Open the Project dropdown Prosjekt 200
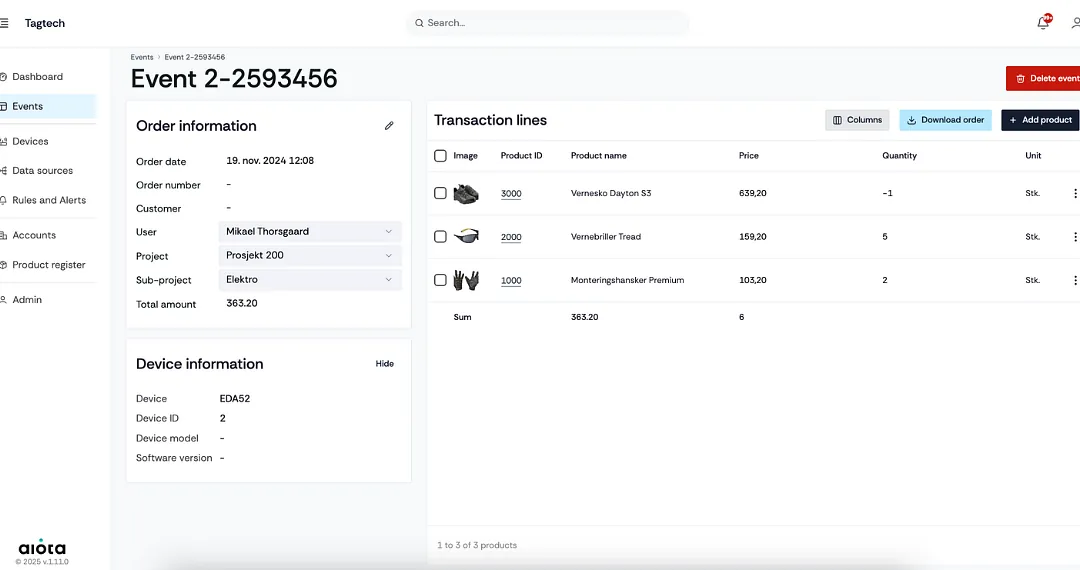This screenshot has height=570, width=1080. point(310,256)
